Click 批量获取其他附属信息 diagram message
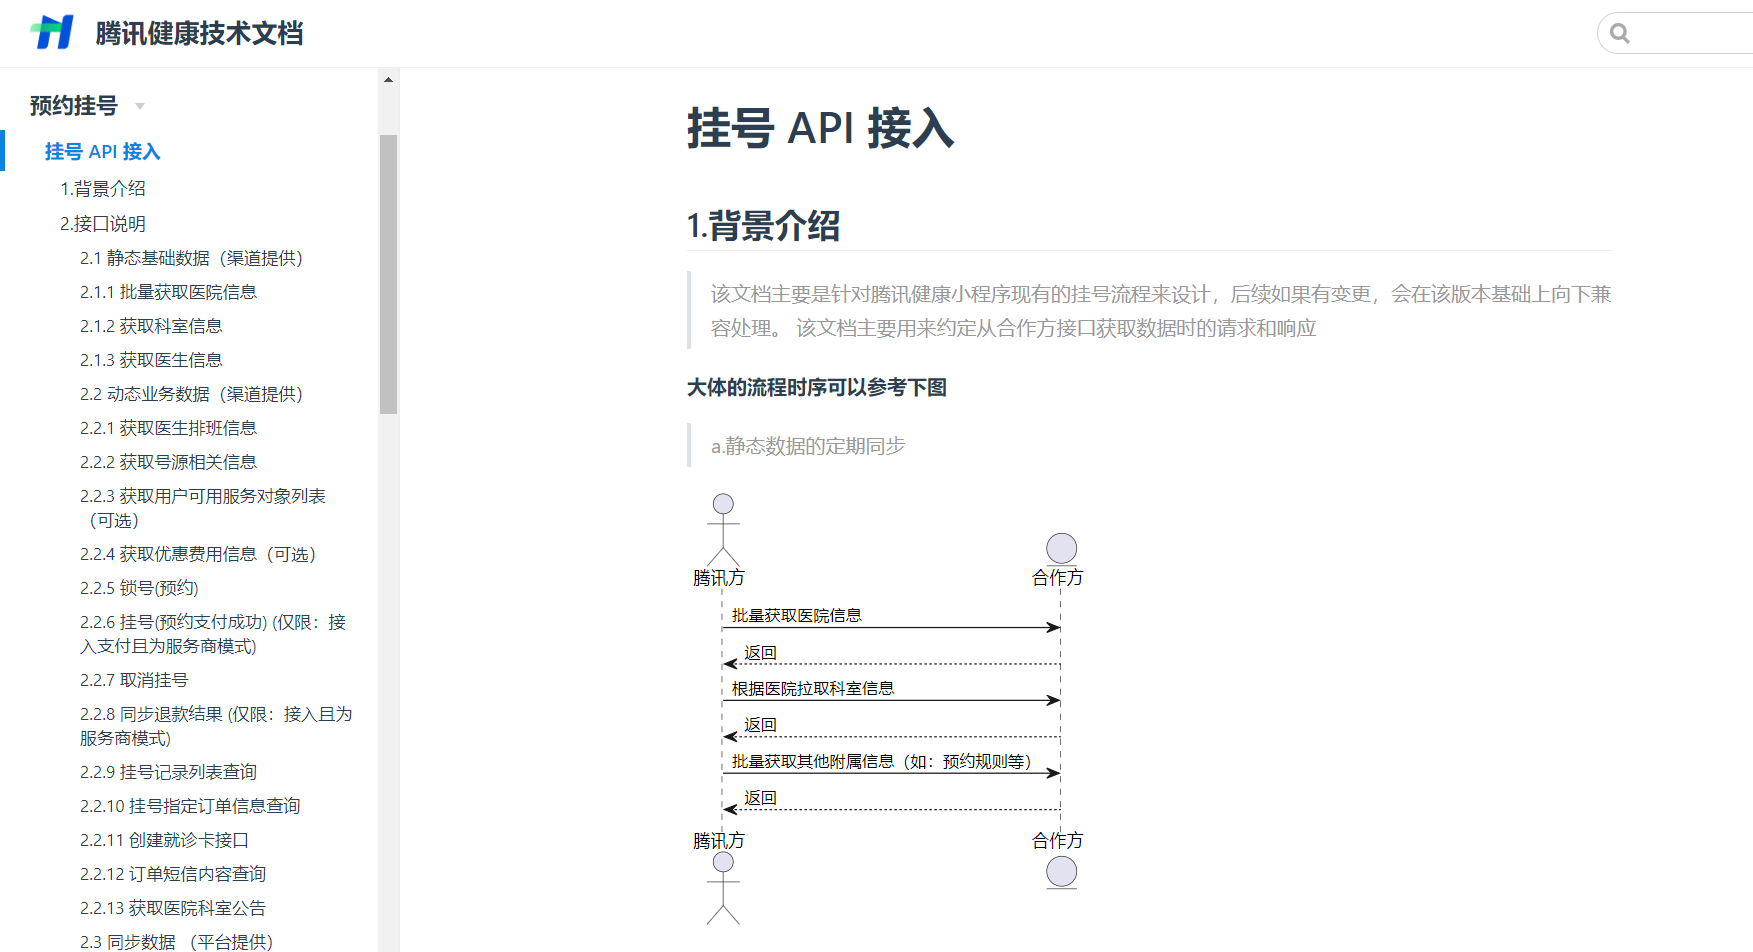 [882, 761]
